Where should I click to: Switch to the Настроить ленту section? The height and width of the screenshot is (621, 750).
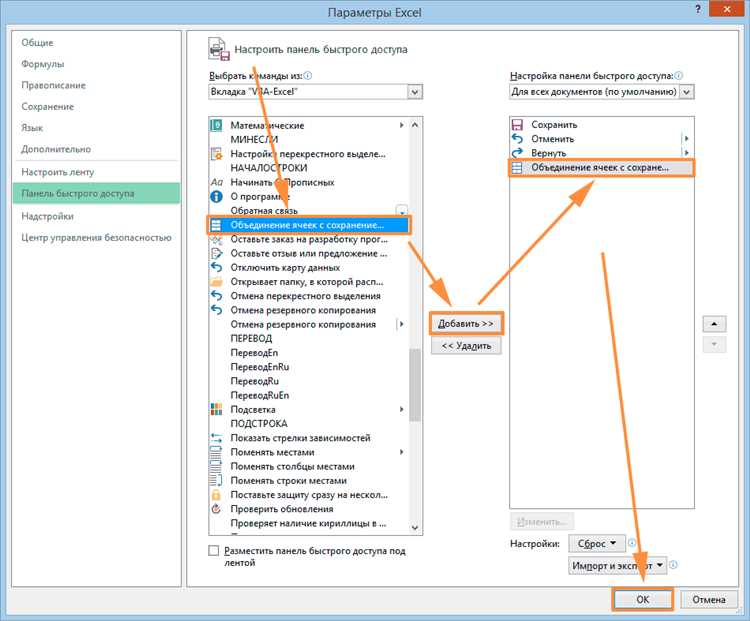[58, 172]
